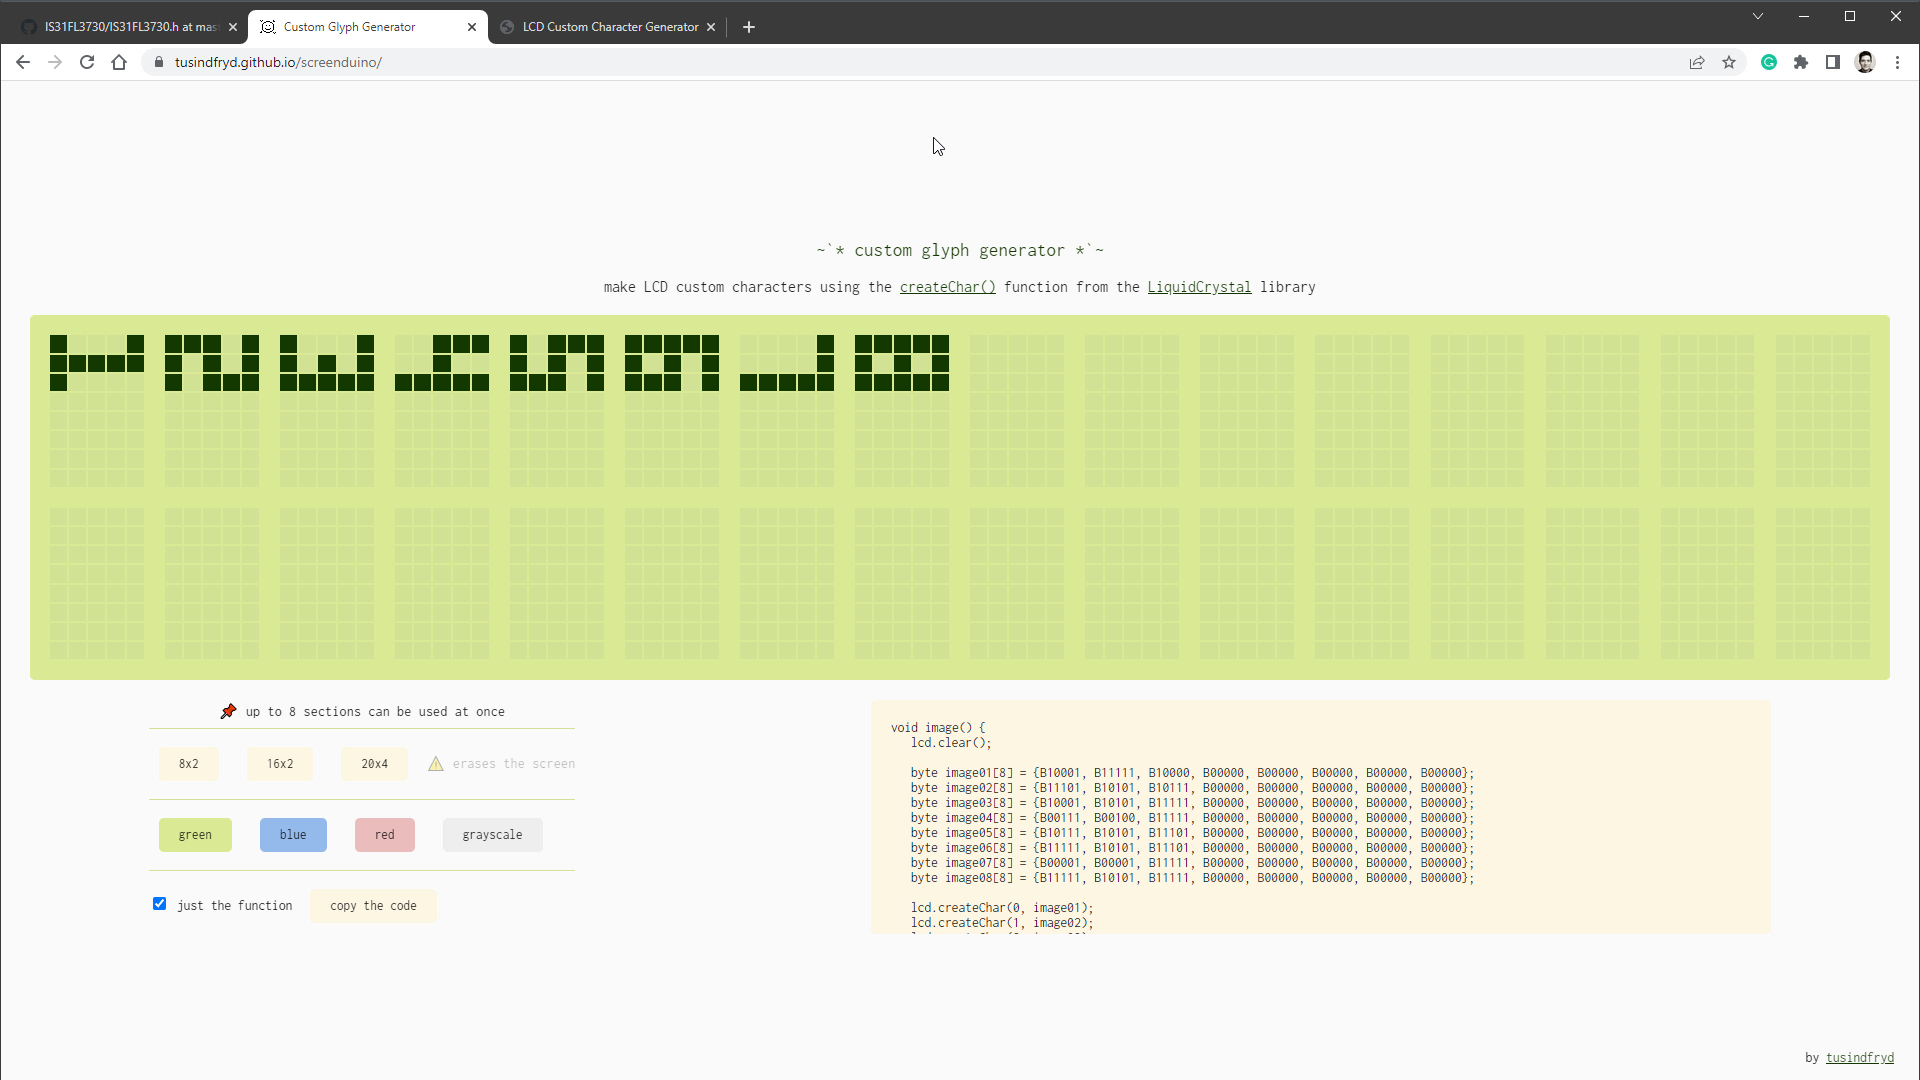Image resolution: width=1920 pixels, height=1080 pixels.
Task: Click the Grammarly extension icon
Action: (x=1770, y=62)
